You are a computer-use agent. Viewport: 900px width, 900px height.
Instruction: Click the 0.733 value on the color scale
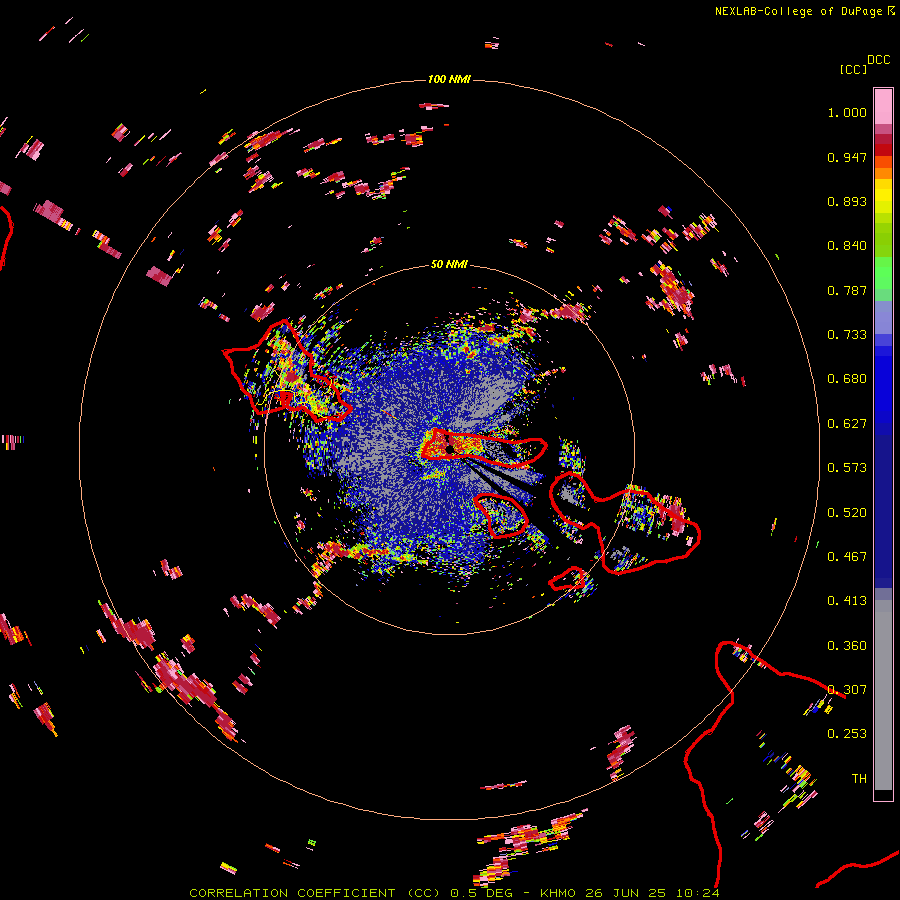847,334
